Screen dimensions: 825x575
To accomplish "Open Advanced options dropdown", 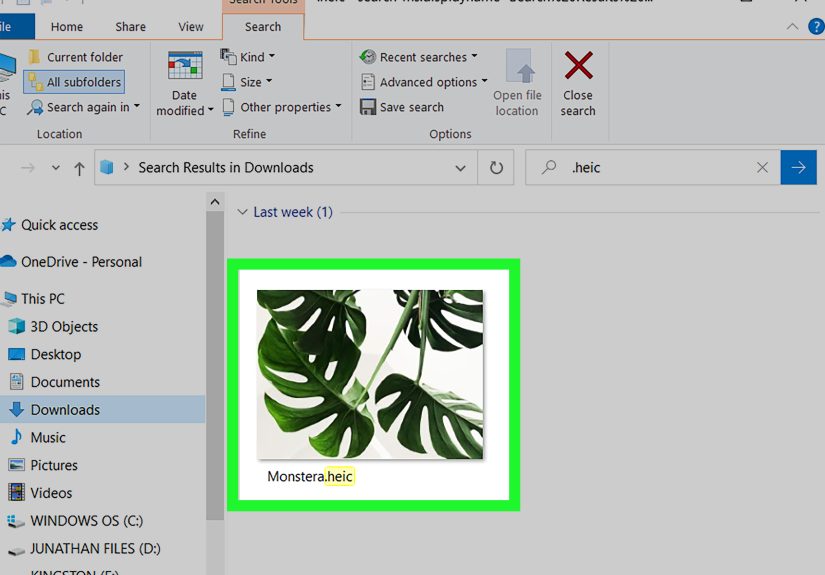I will pos(424,82).
